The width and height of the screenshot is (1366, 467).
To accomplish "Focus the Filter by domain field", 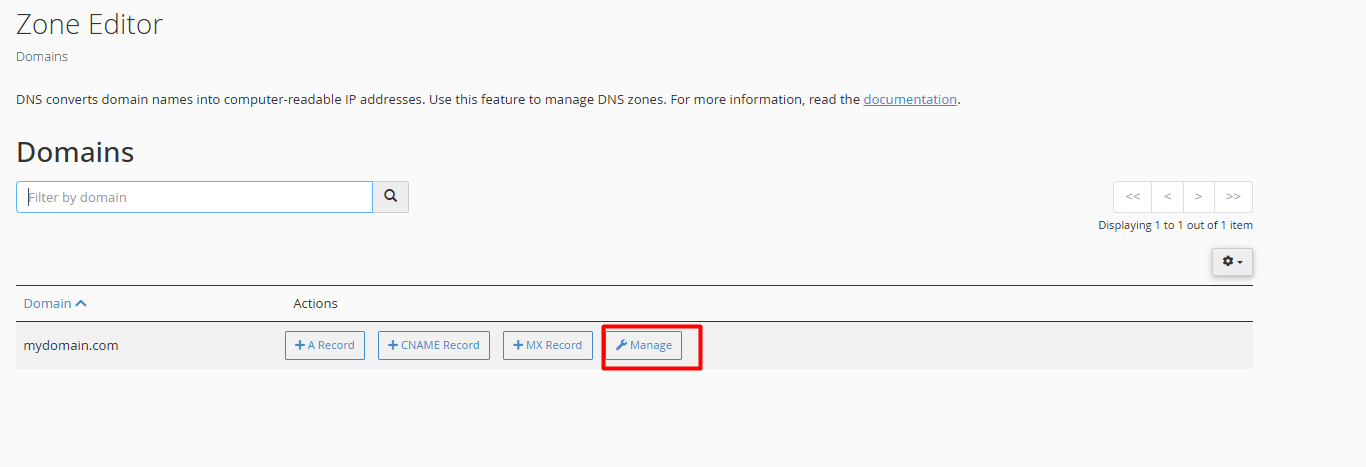I will (194, 197).
